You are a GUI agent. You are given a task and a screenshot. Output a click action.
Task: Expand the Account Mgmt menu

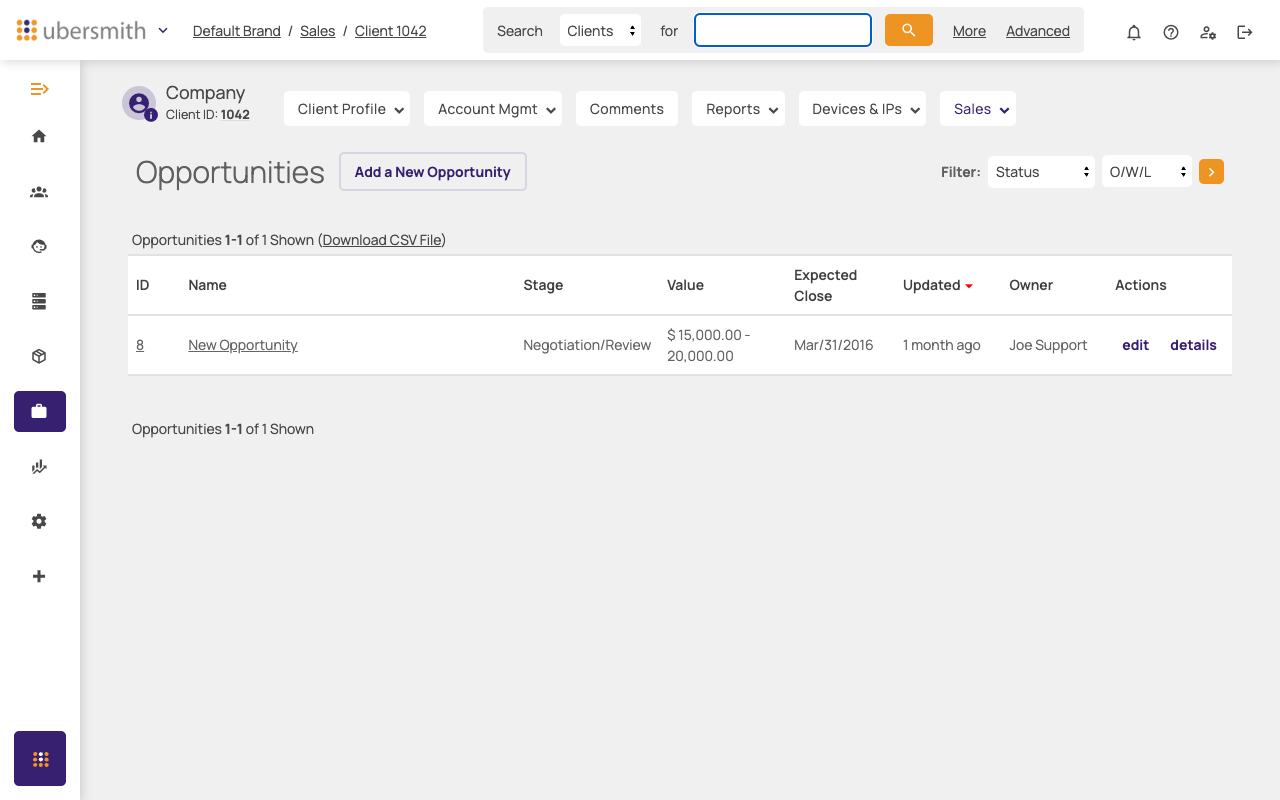pos(493,109)
